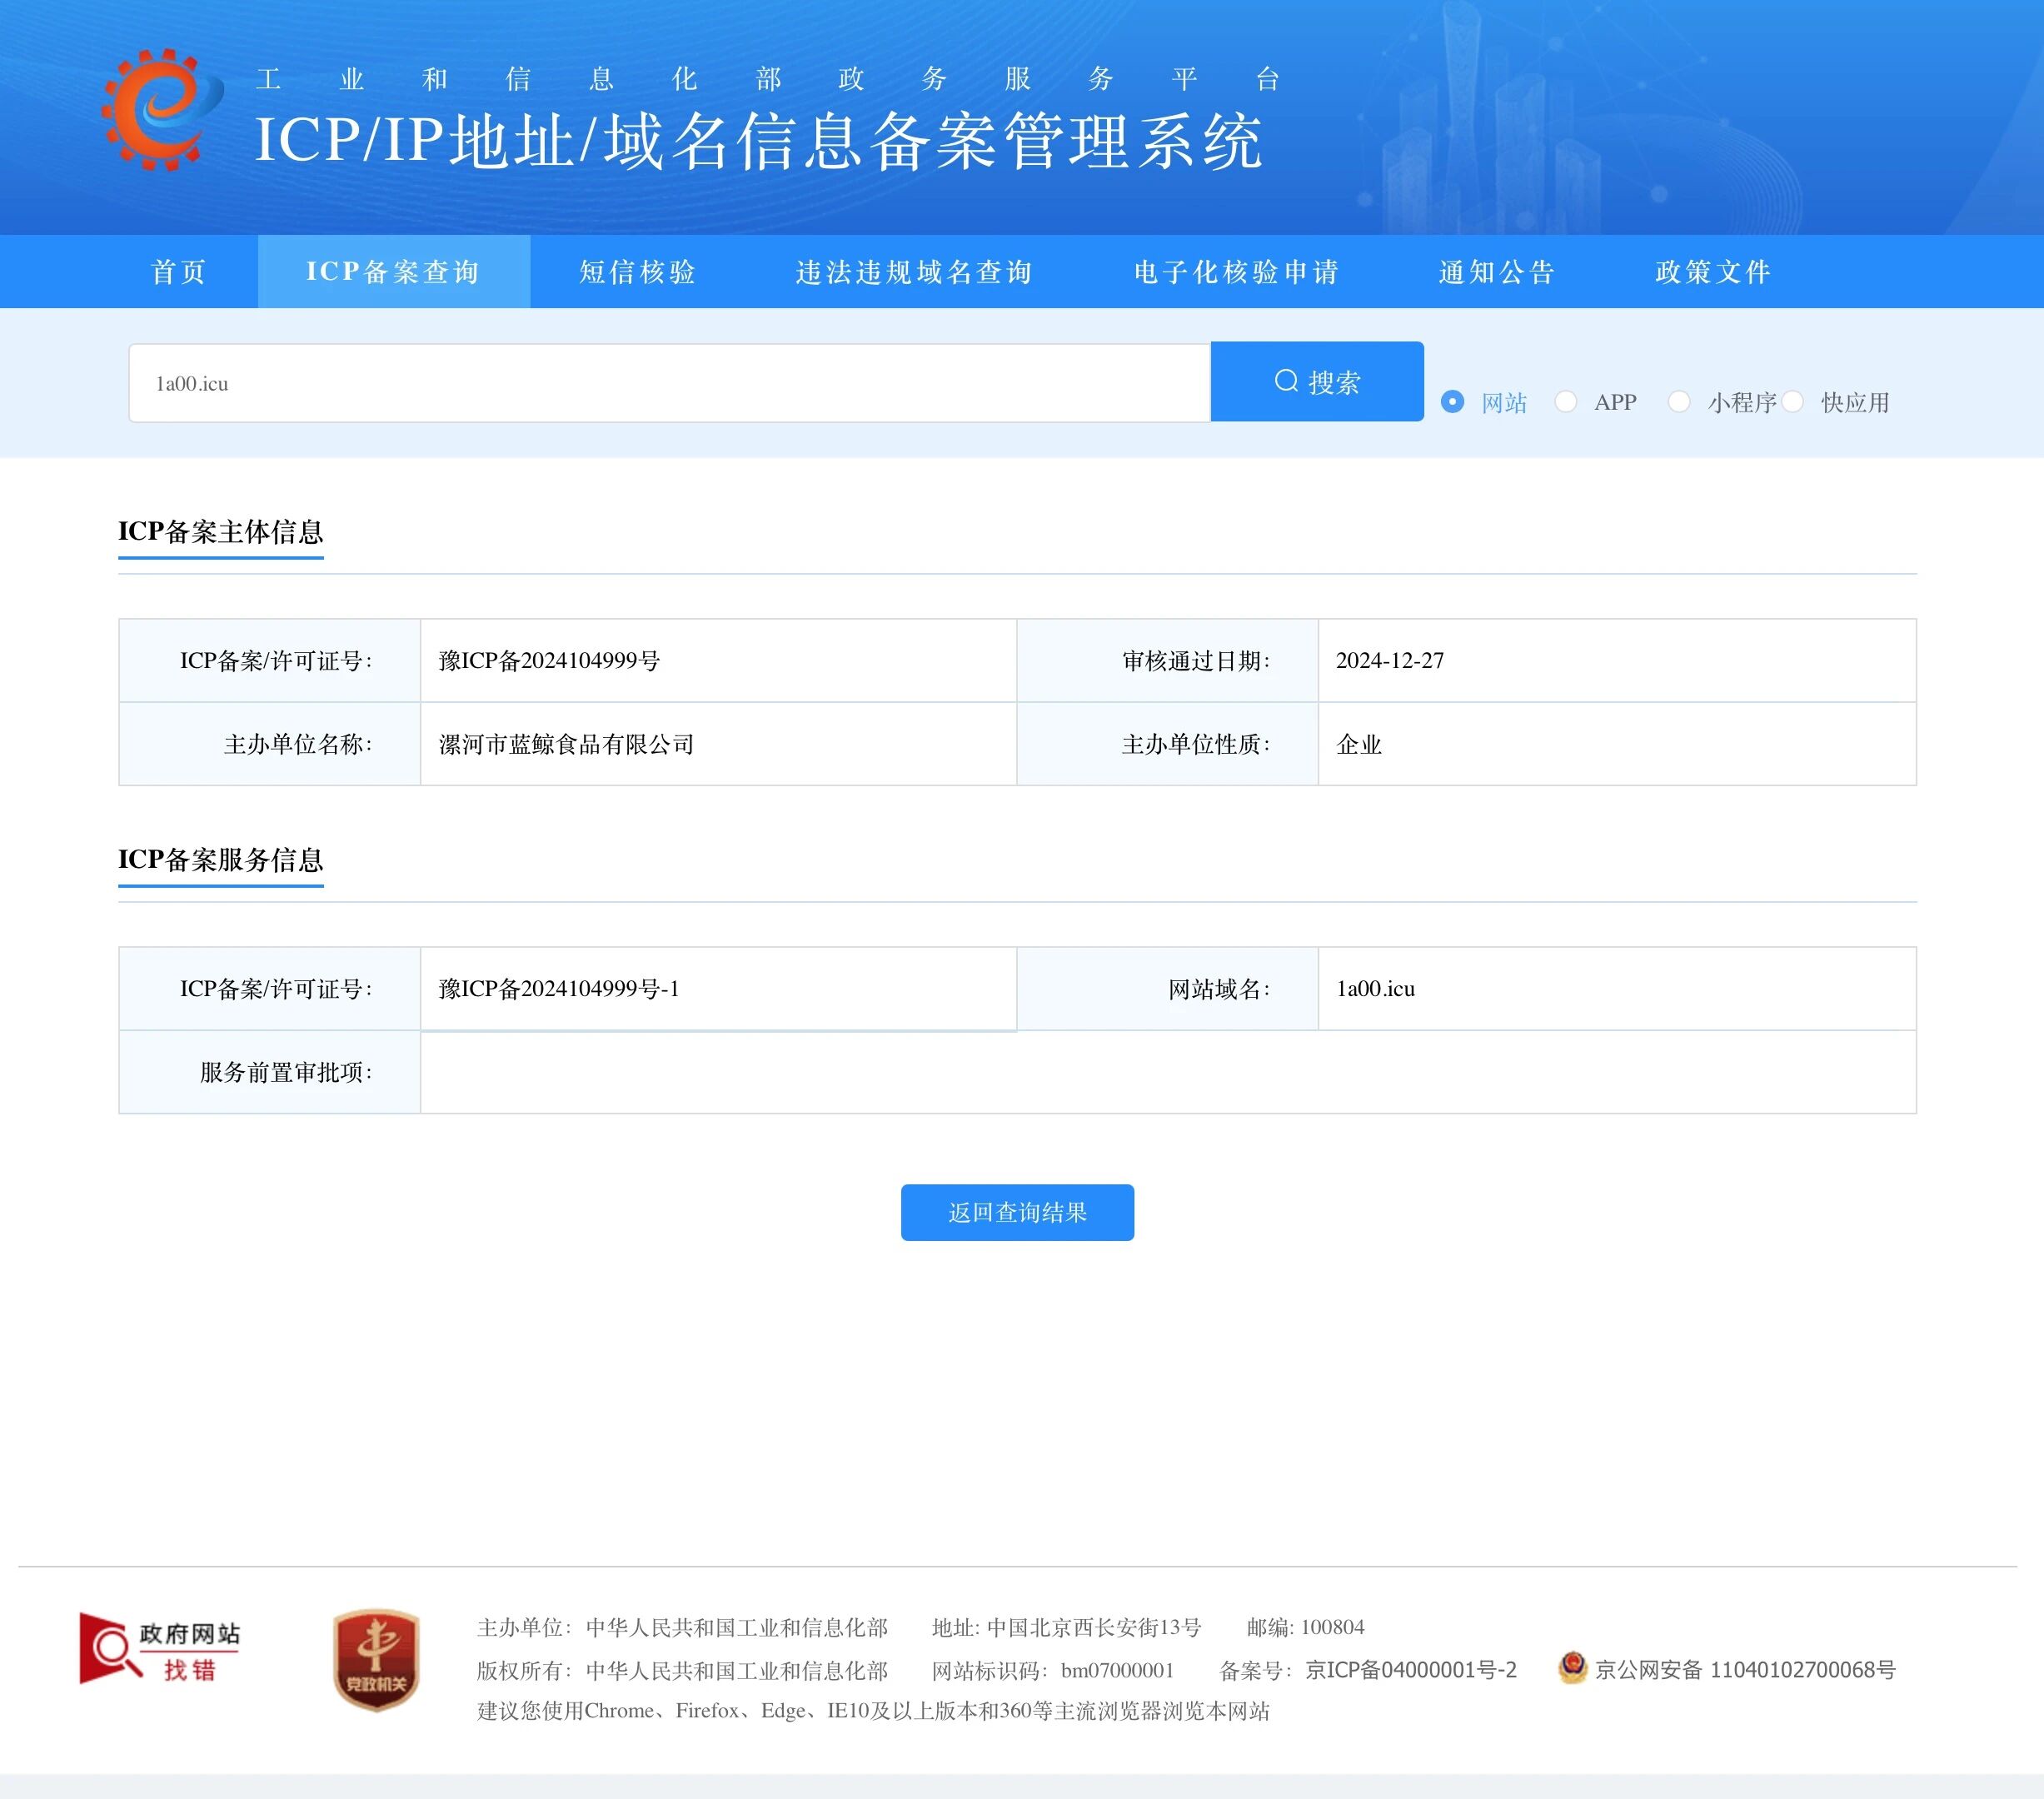The width and height of the screenshot is (2044, 1799).
Task: Select the 小程序 radio option
Action: 1679,402
